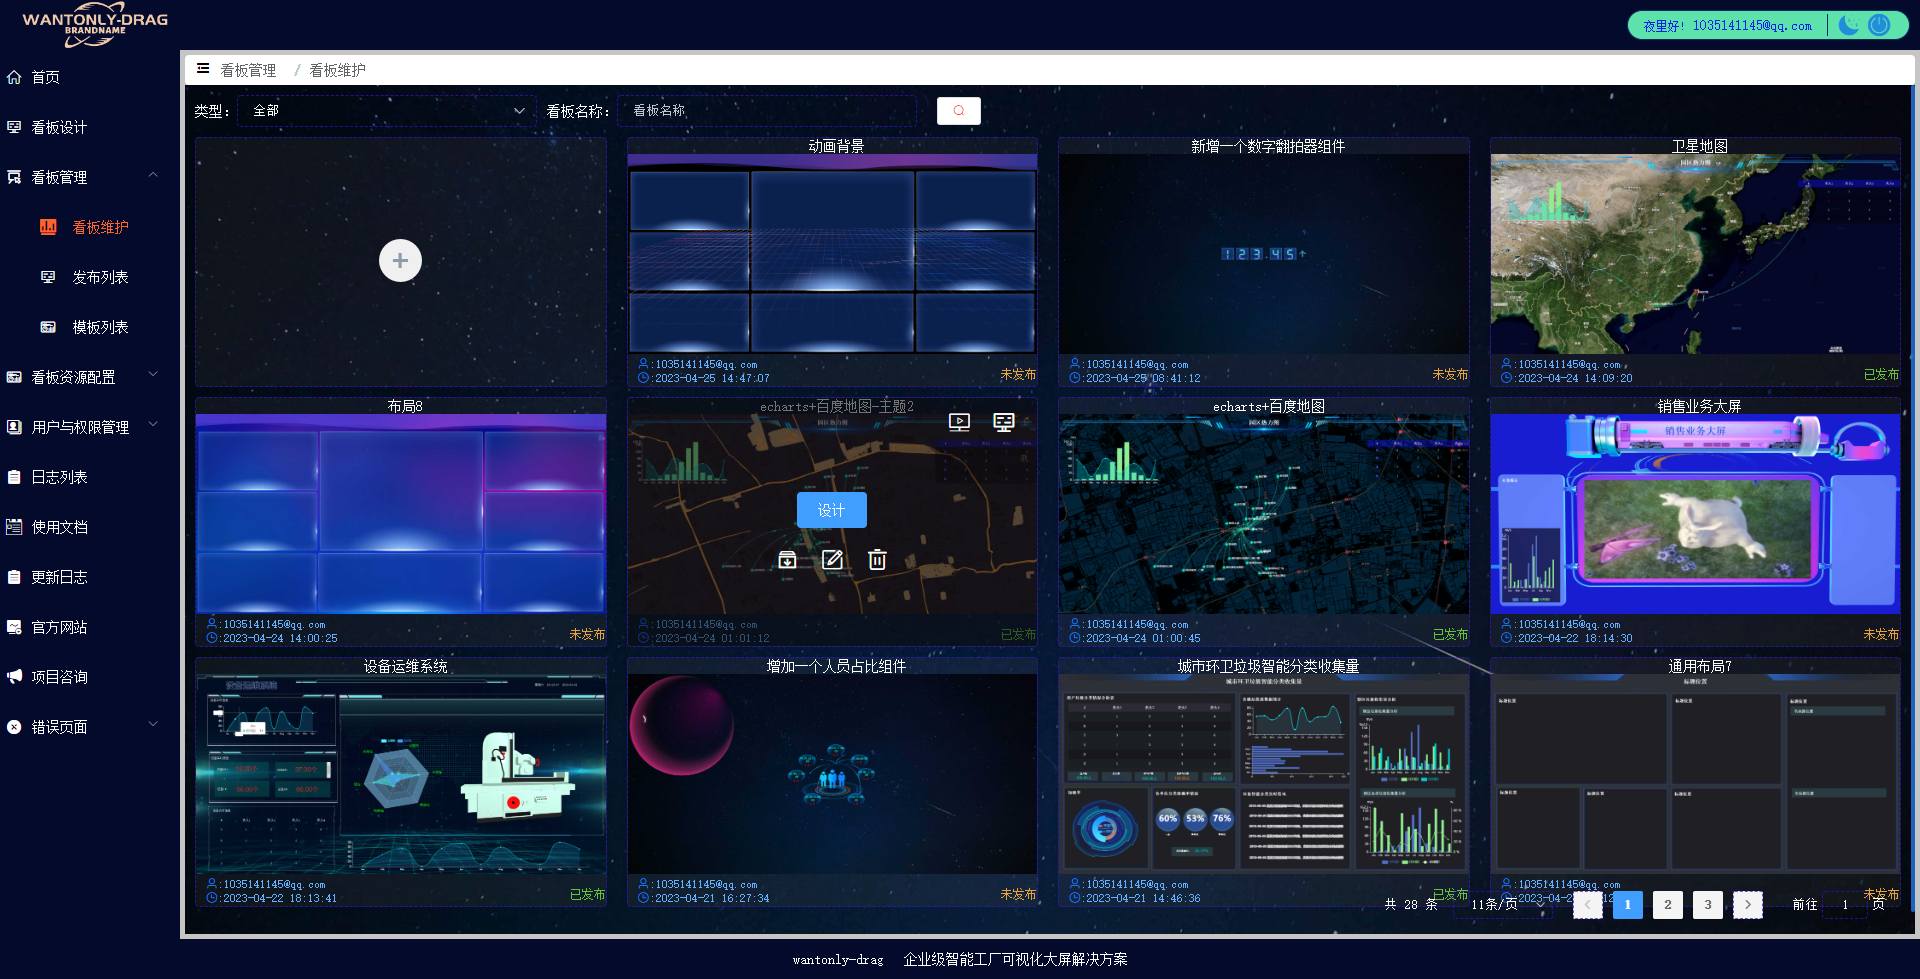This screenshot has width=1920, height=979.
Task: Click the 首页 home icon
Action: (14, 77)
